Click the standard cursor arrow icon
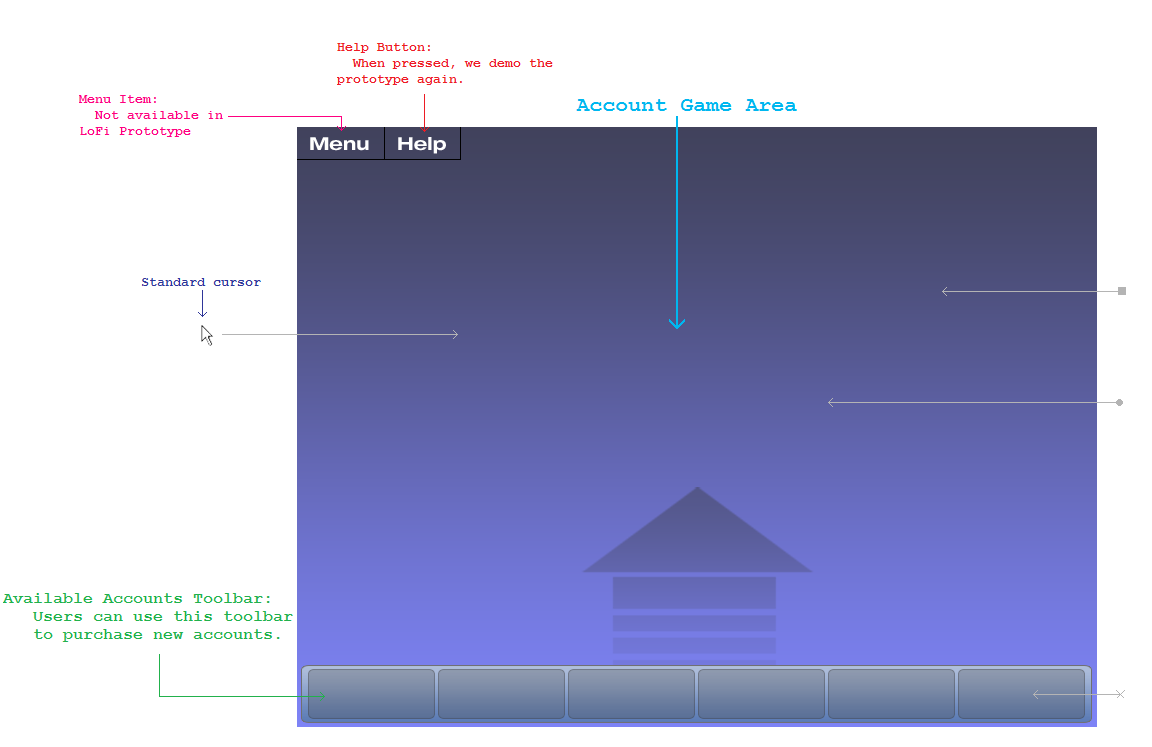Screen dimensions: 1152x747 206,335
